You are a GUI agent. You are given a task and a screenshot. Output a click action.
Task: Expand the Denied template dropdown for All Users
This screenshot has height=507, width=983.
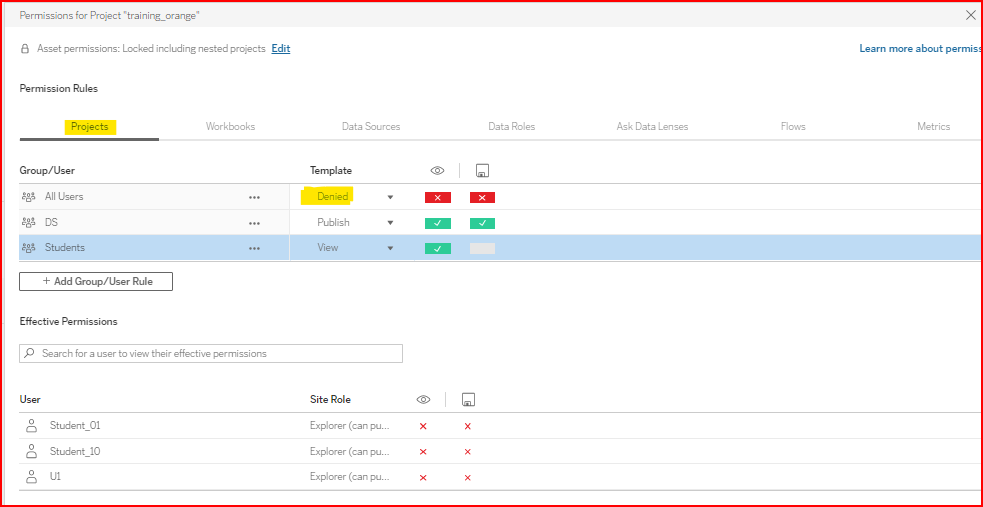tap(390, 197)
